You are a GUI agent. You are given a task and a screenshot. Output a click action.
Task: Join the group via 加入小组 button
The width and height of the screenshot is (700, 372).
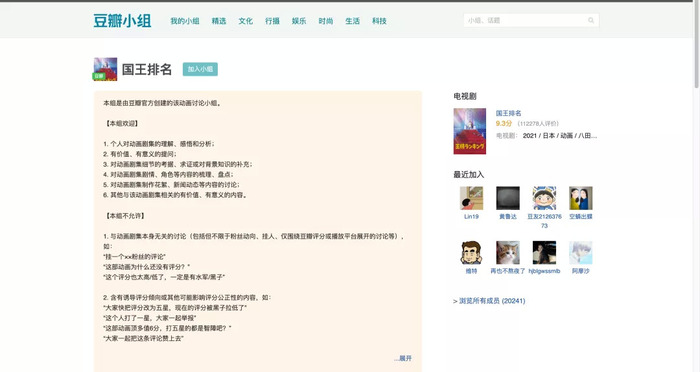pos(200,69)
